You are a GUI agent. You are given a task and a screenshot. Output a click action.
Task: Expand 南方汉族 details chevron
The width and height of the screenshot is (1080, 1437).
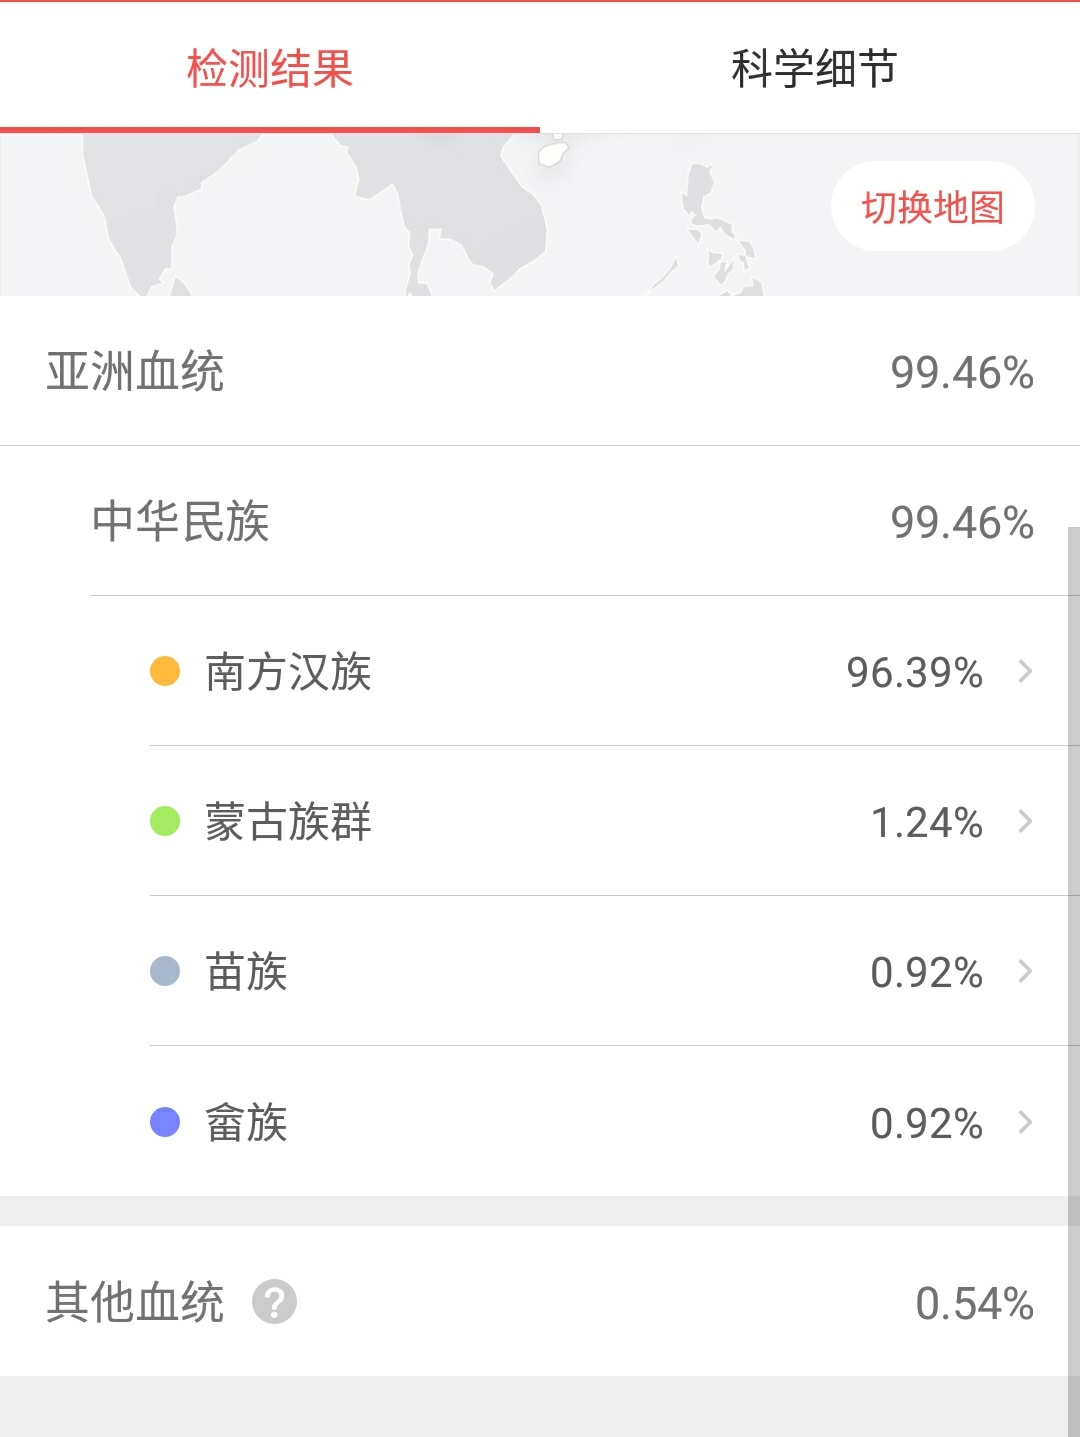(x=1025, y=671)
